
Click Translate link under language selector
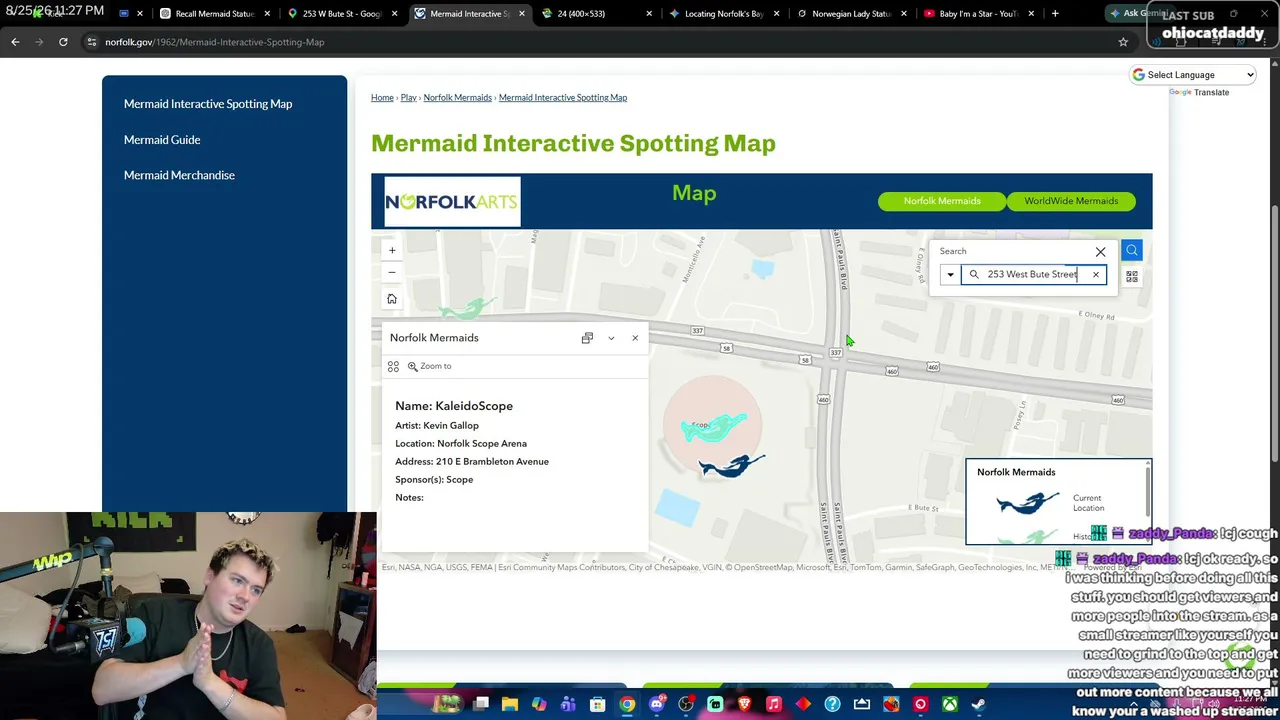[x=1211, y=93]
